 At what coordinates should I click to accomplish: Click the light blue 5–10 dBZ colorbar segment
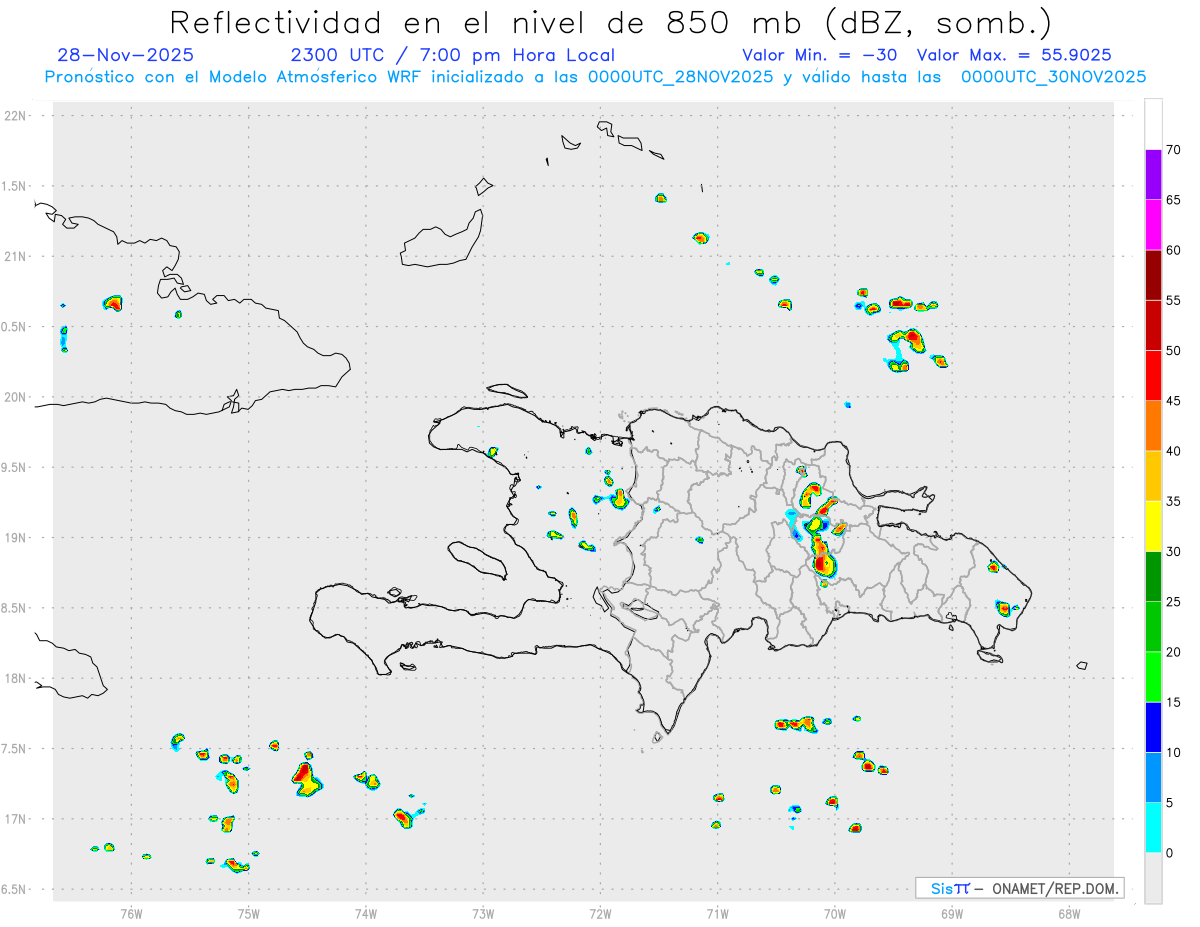pyautogui.click(x=1153, y=778)
